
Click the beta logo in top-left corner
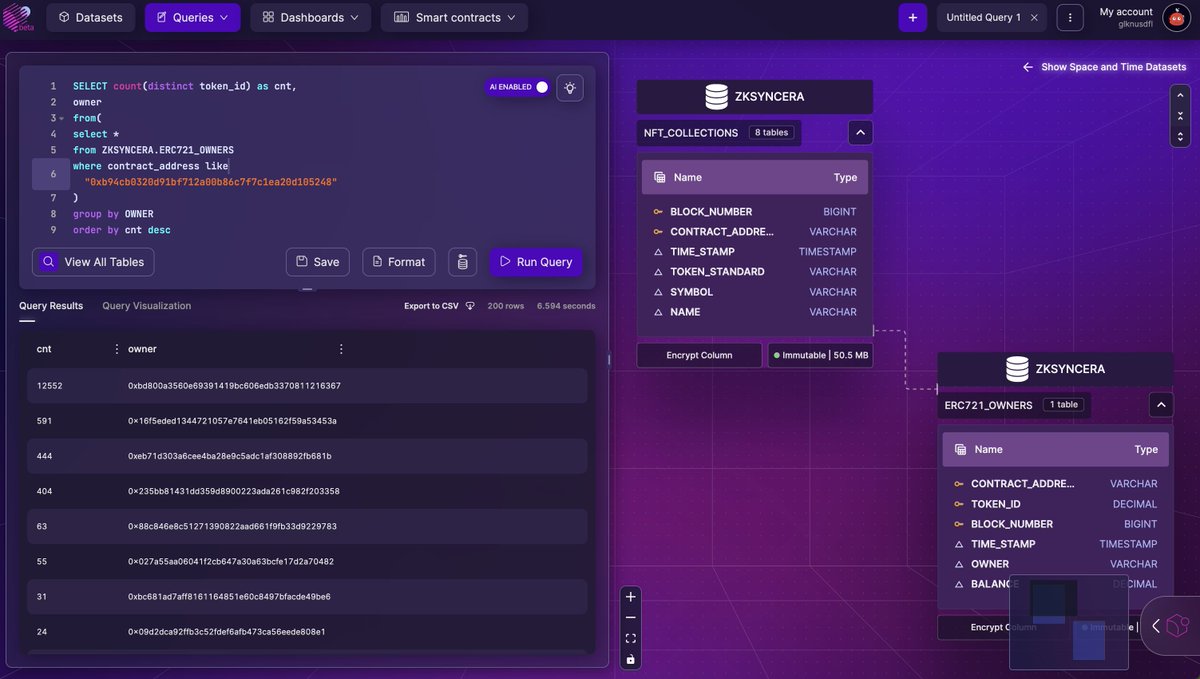[x=19, y=17]
